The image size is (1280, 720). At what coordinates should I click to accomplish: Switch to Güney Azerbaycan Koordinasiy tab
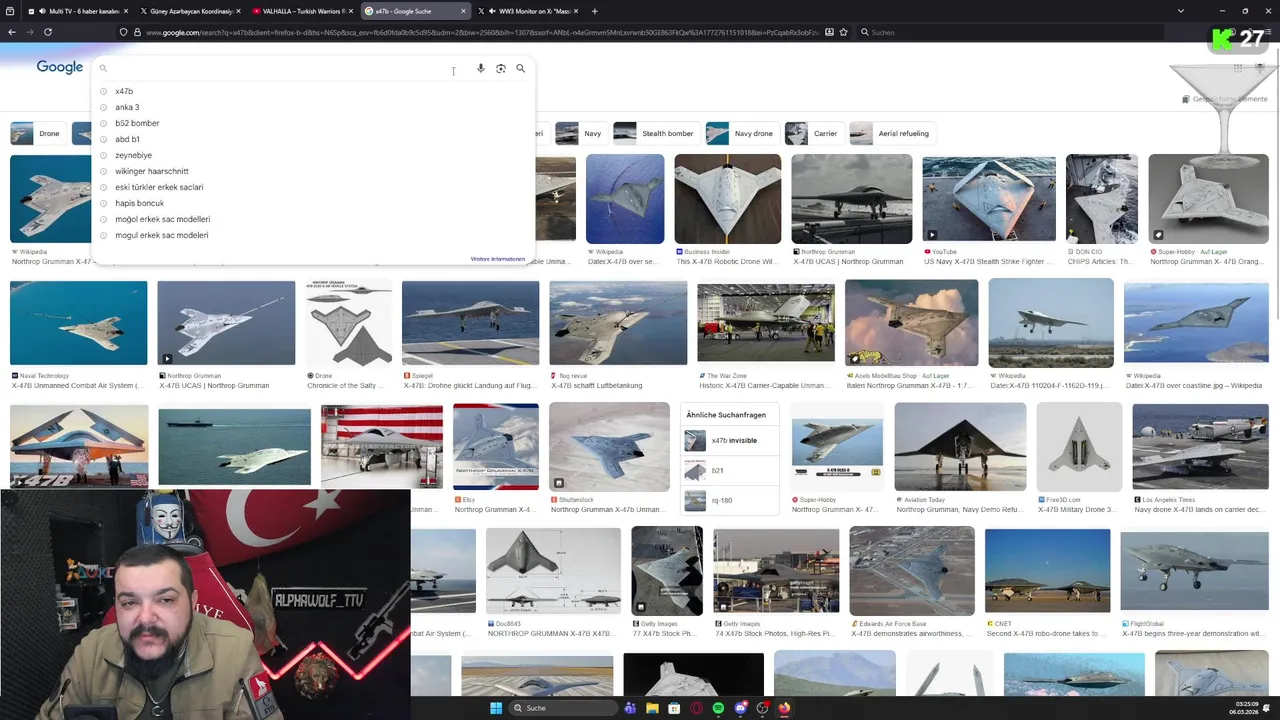coord(190,11)
